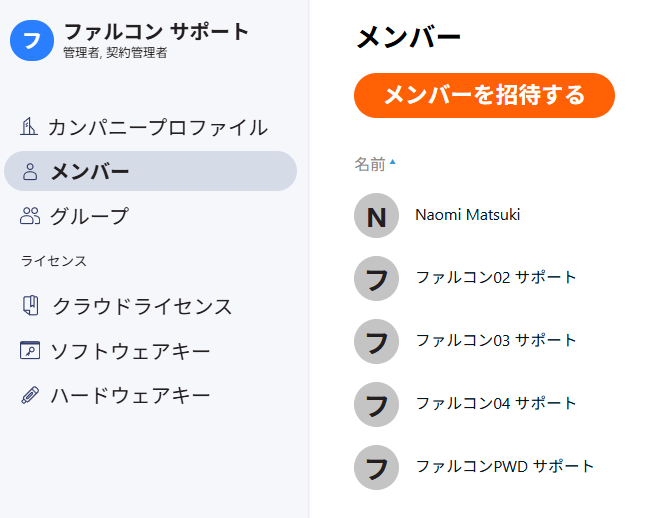Viewport: 659px width, 518px height.
Task: Click メンバーを招待する orange button
Action: 484,95
